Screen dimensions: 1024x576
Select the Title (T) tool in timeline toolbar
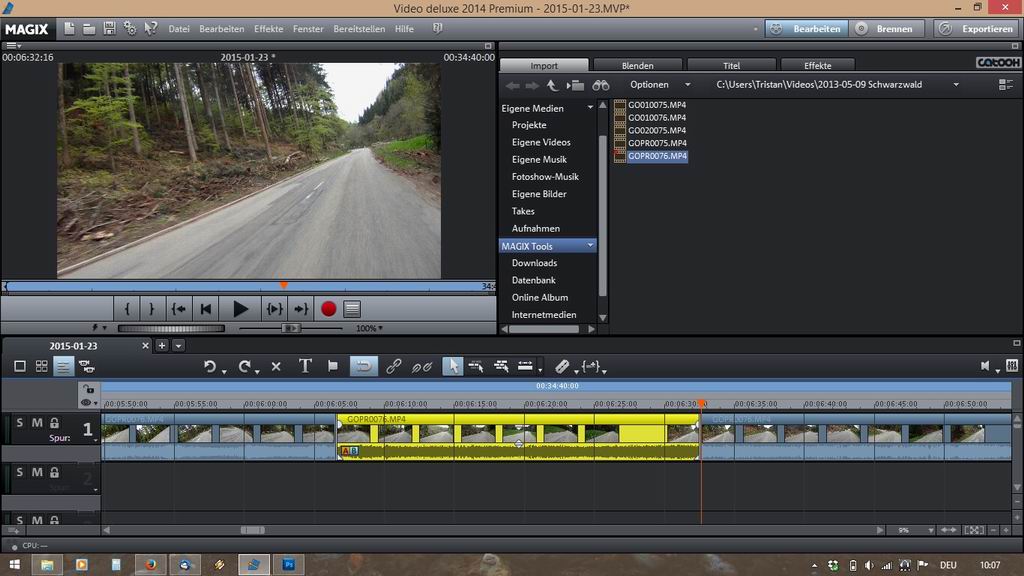coord(305,367)
